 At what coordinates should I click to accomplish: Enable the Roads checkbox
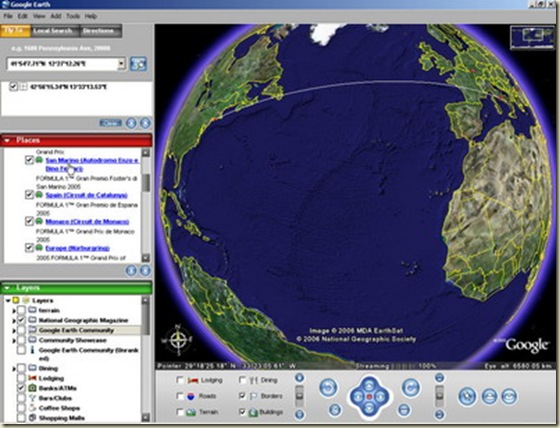click(x=180, y=396)
